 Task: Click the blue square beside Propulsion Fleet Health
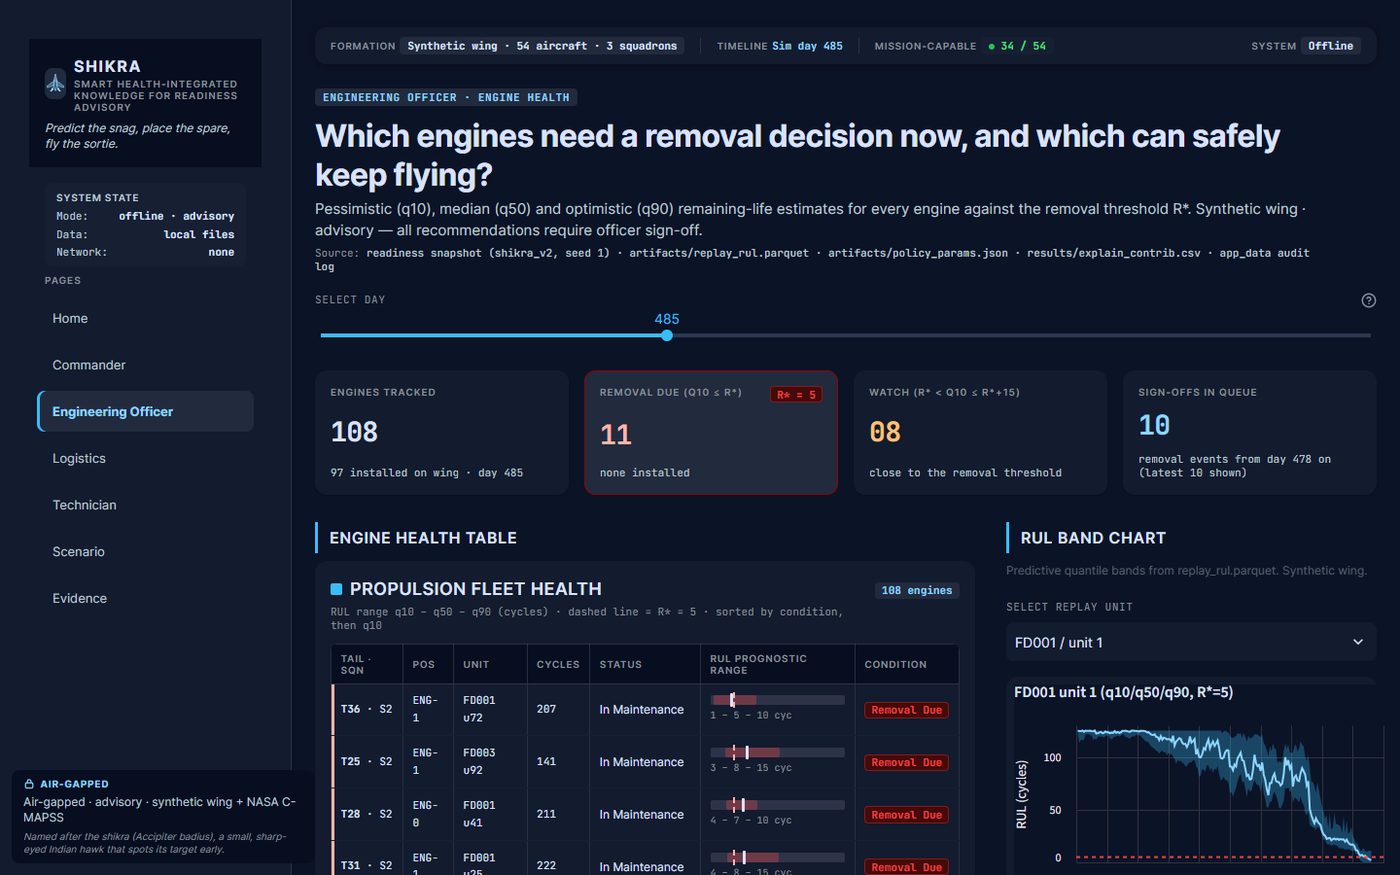(x=336, y=589)
